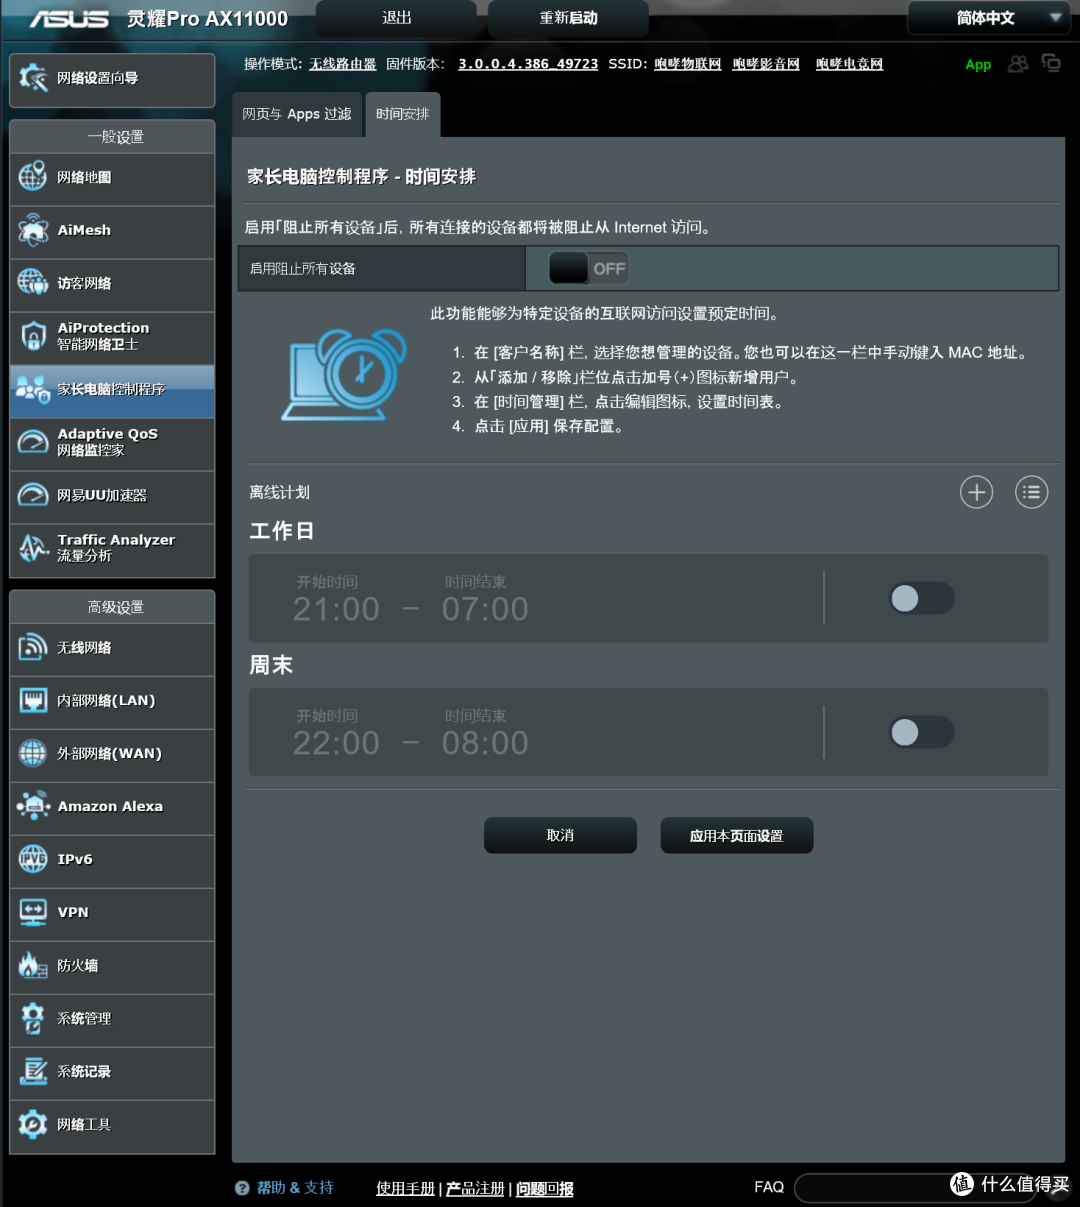Viewport: 1080px width, 1207px height.
Task: Click the 取消 cancel button
Action: (x=560, y=835)
